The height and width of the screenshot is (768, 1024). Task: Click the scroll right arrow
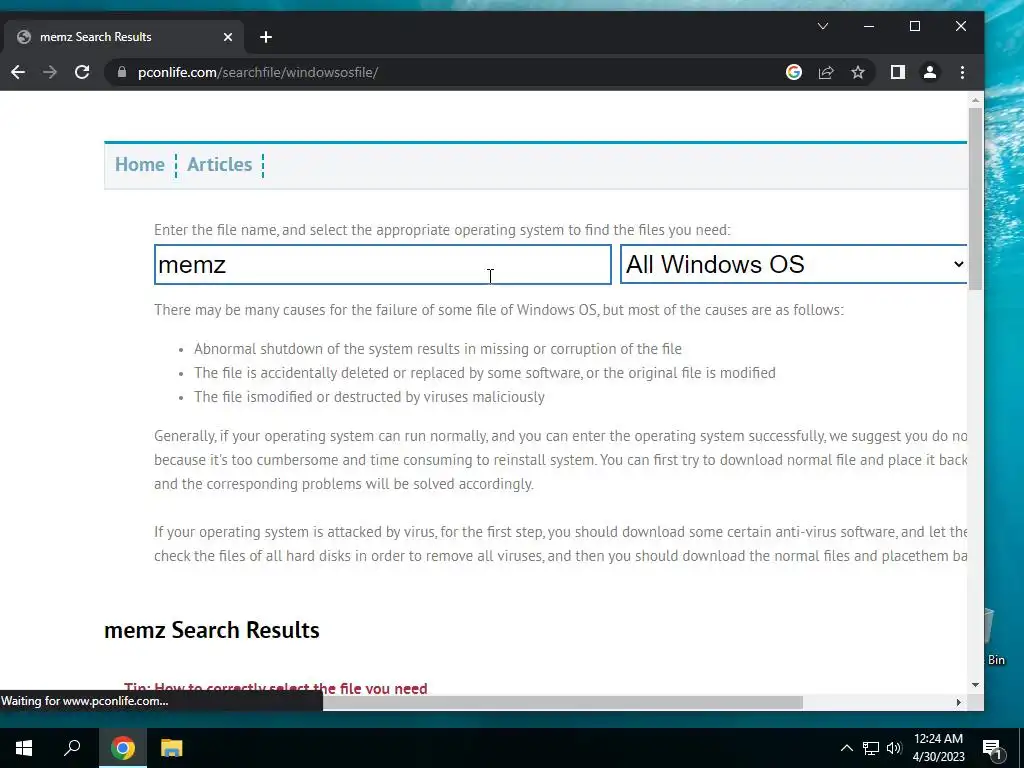(959, 703)
